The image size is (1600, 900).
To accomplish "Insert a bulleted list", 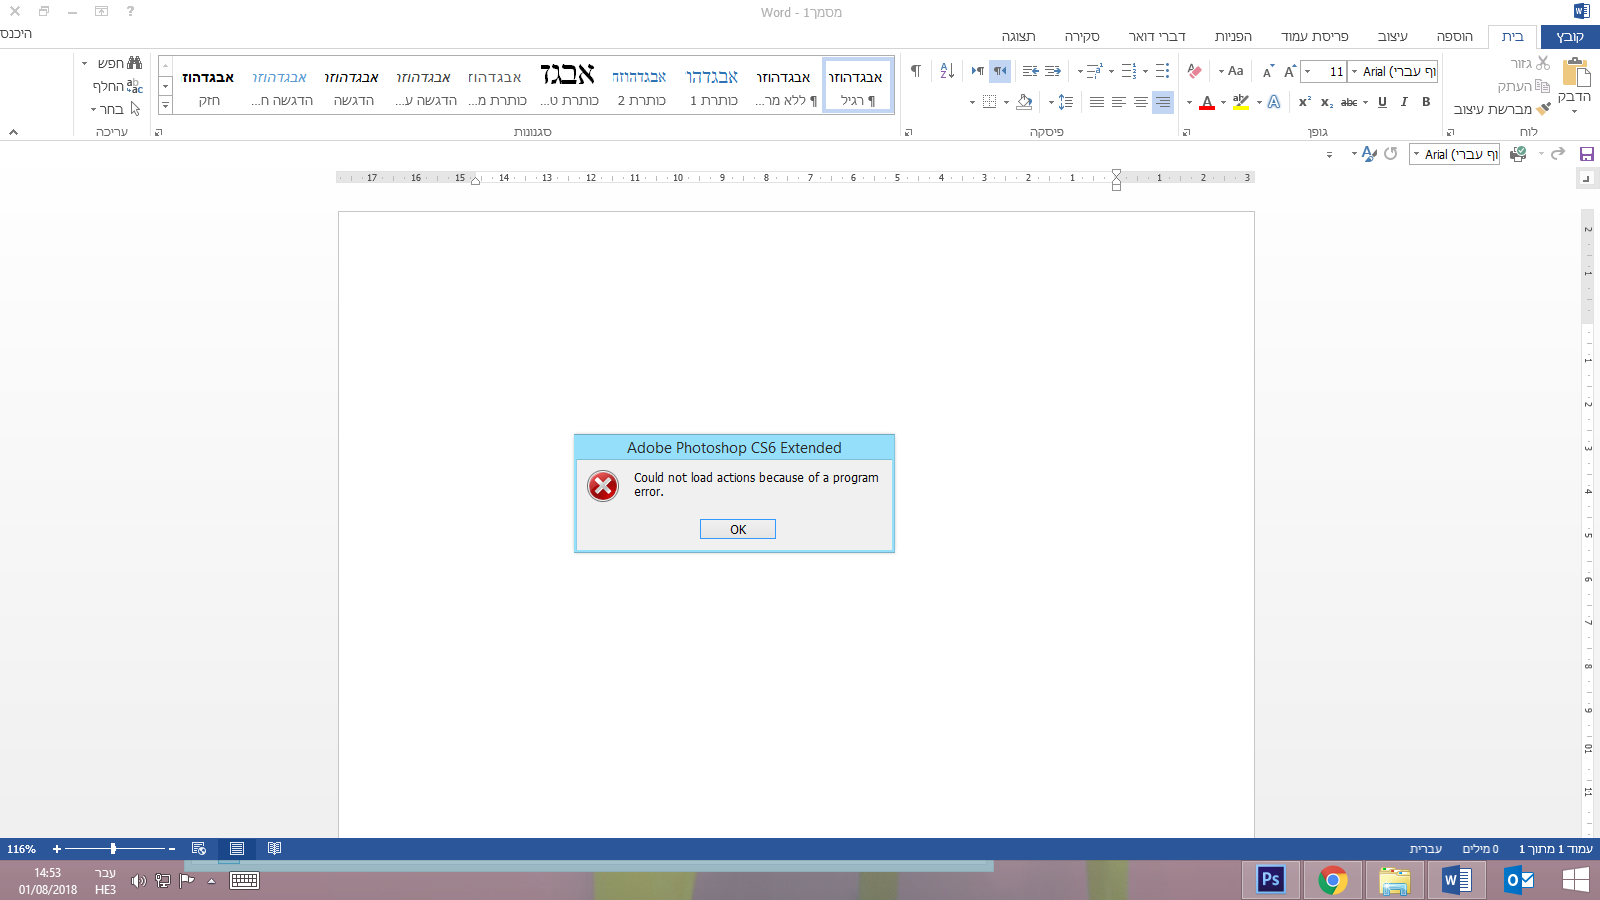I will point(1162,71).
